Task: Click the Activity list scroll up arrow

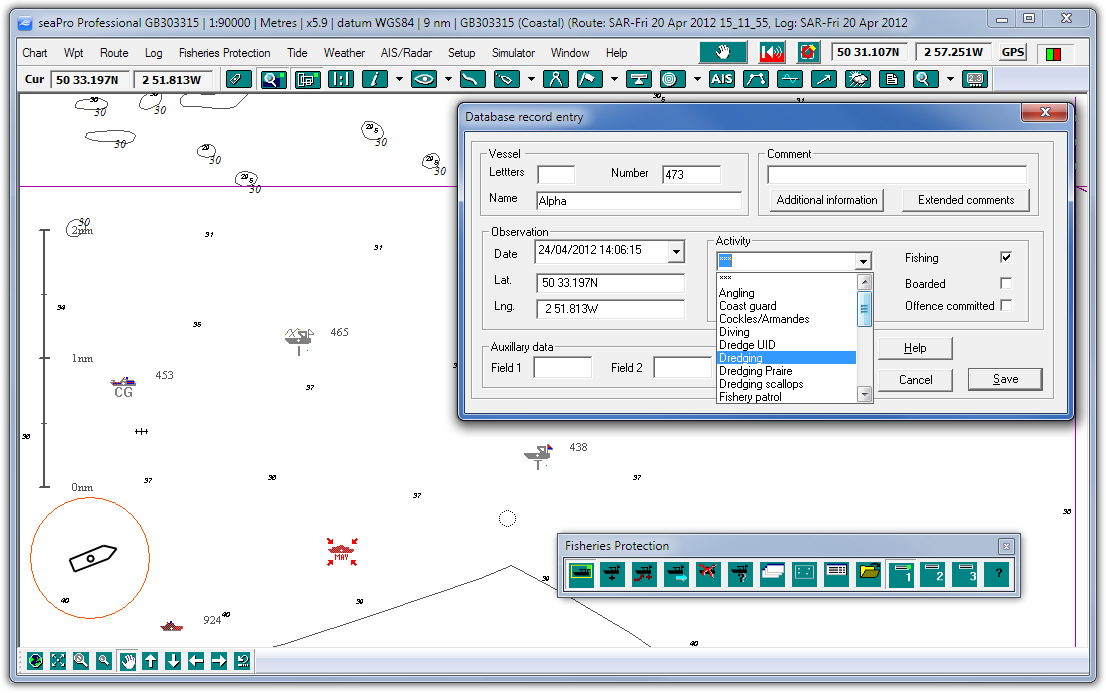Action: 865,282
